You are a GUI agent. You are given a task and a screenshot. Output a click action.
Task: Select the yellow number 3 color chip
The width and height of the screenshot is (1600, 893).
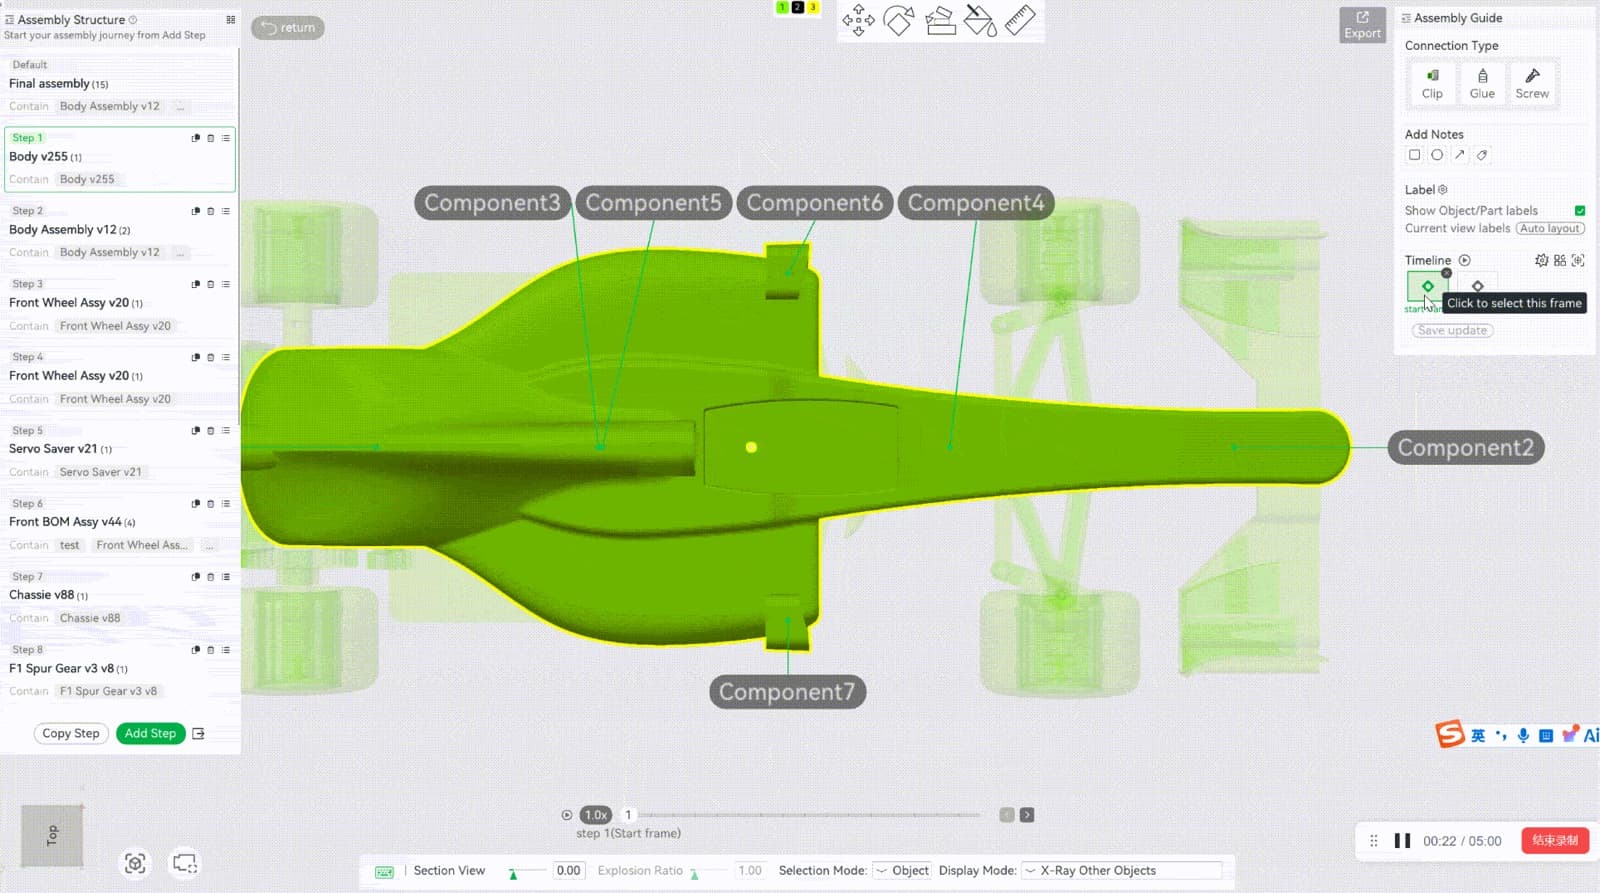coord(812,7)
